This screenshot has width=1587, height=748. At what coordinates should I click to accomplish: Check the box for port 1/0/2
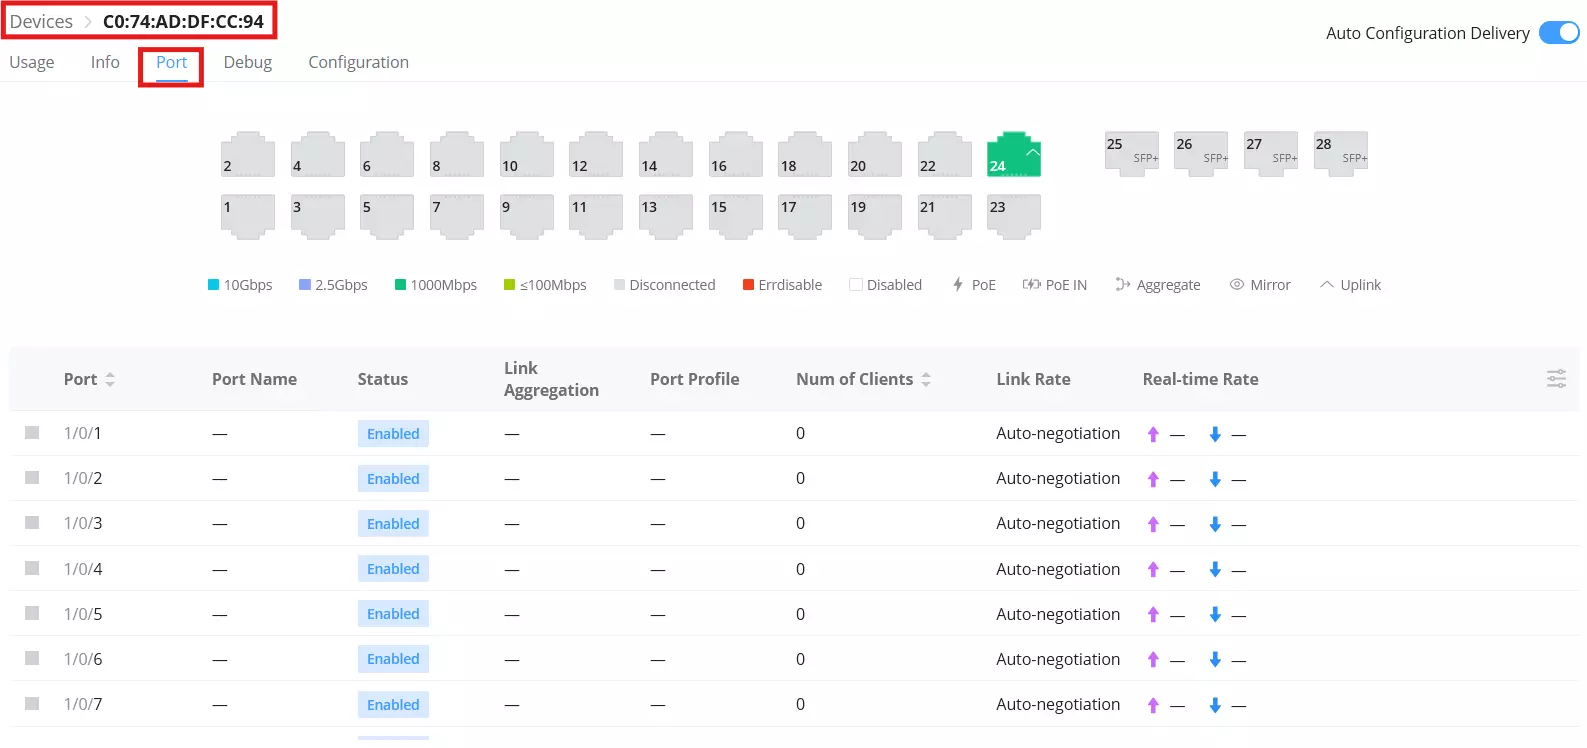32,478
